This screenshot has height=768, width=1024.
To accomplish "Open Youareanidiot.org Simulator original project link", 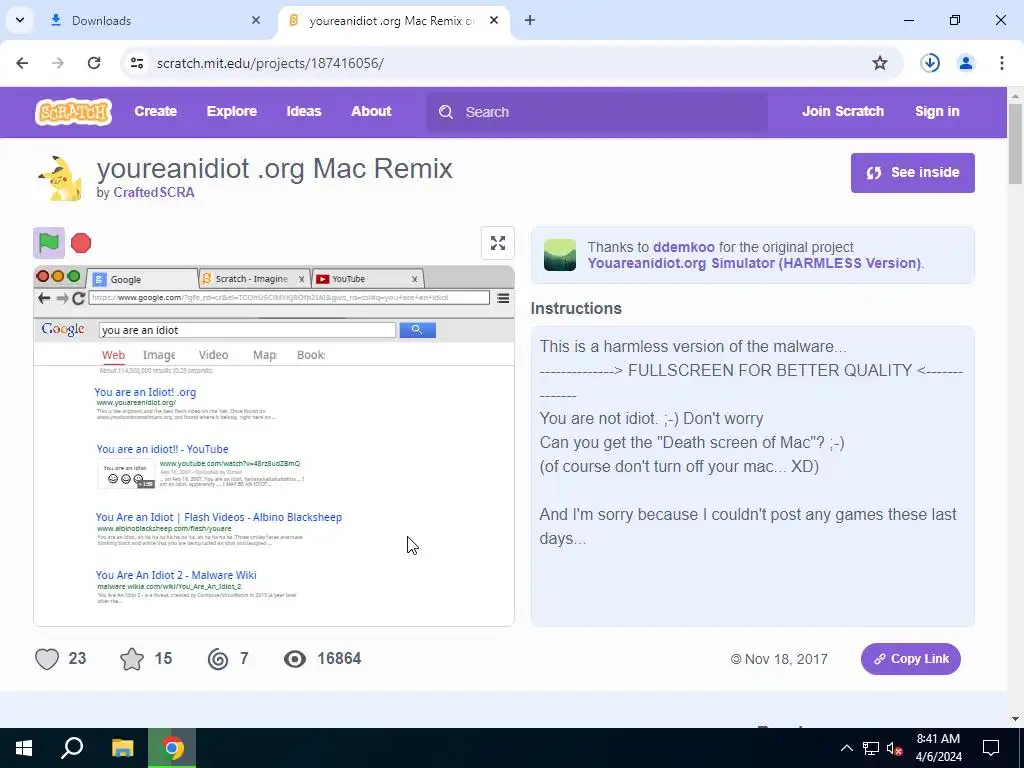I will 754,263.
